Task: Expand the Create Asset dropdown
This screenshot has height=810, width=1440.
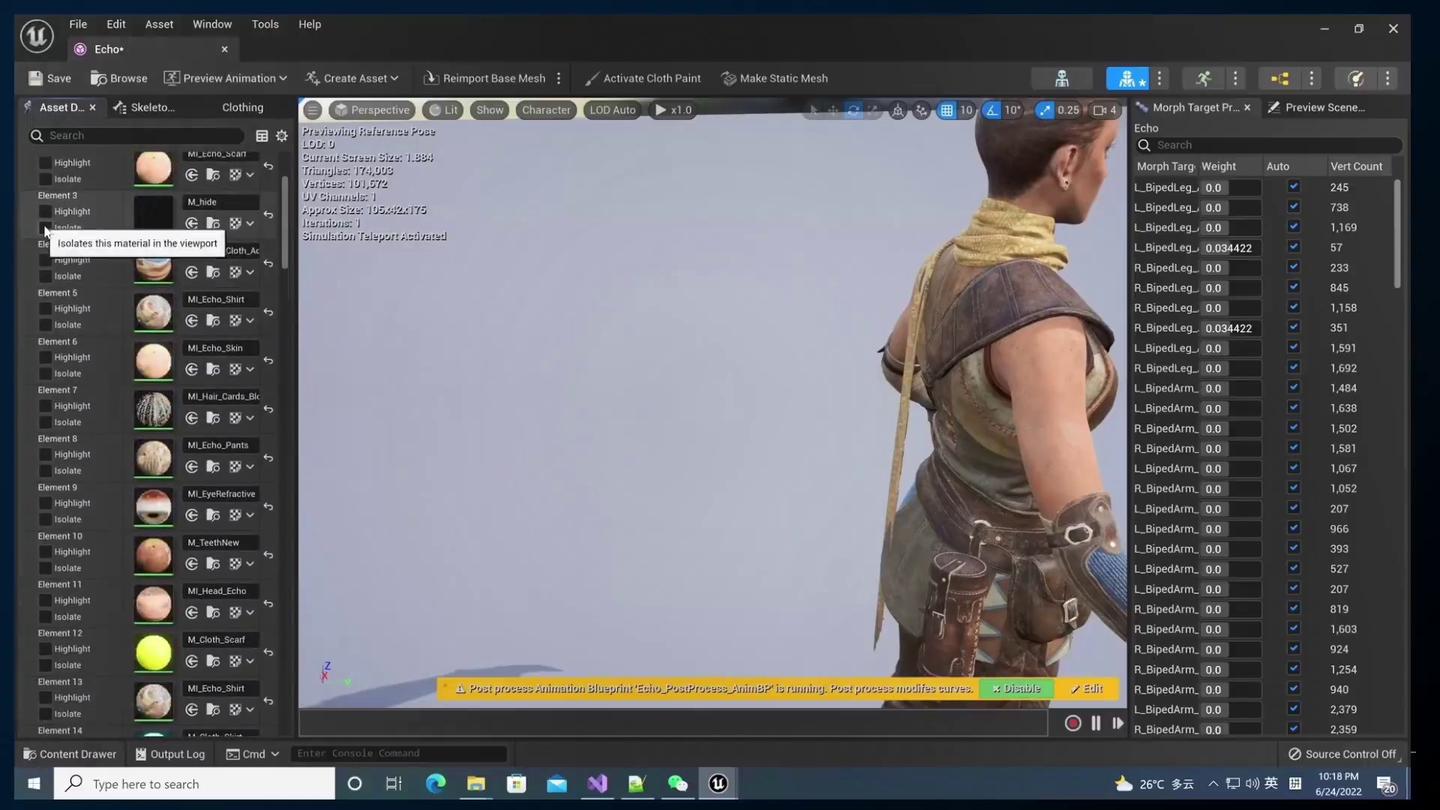Action: 351,78
